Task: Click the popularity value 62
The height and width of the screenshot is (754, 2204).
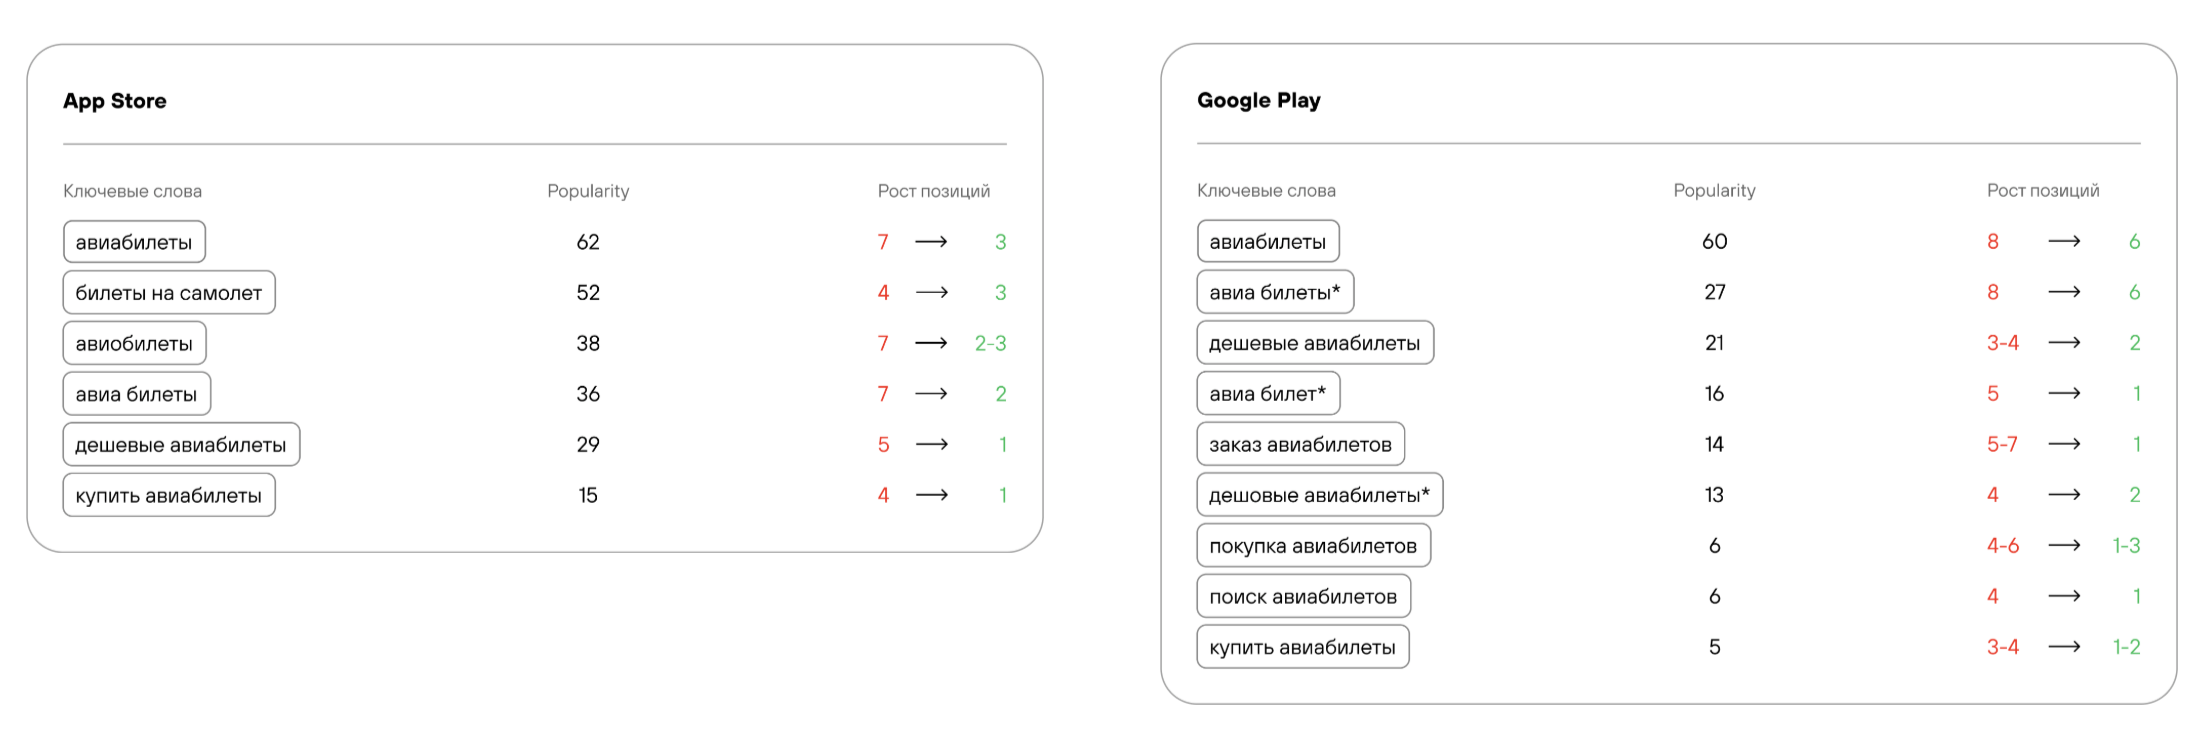Action: click(x=588, y=242)
